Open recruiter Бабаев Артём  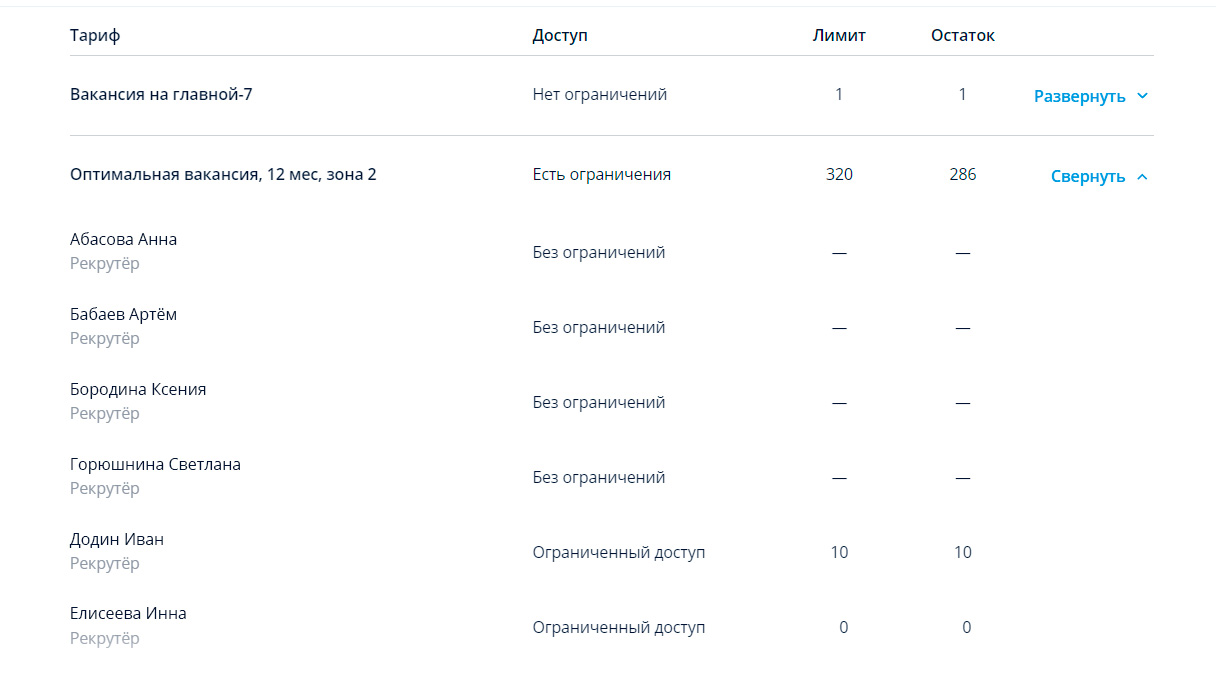click(x=123, y=314)
